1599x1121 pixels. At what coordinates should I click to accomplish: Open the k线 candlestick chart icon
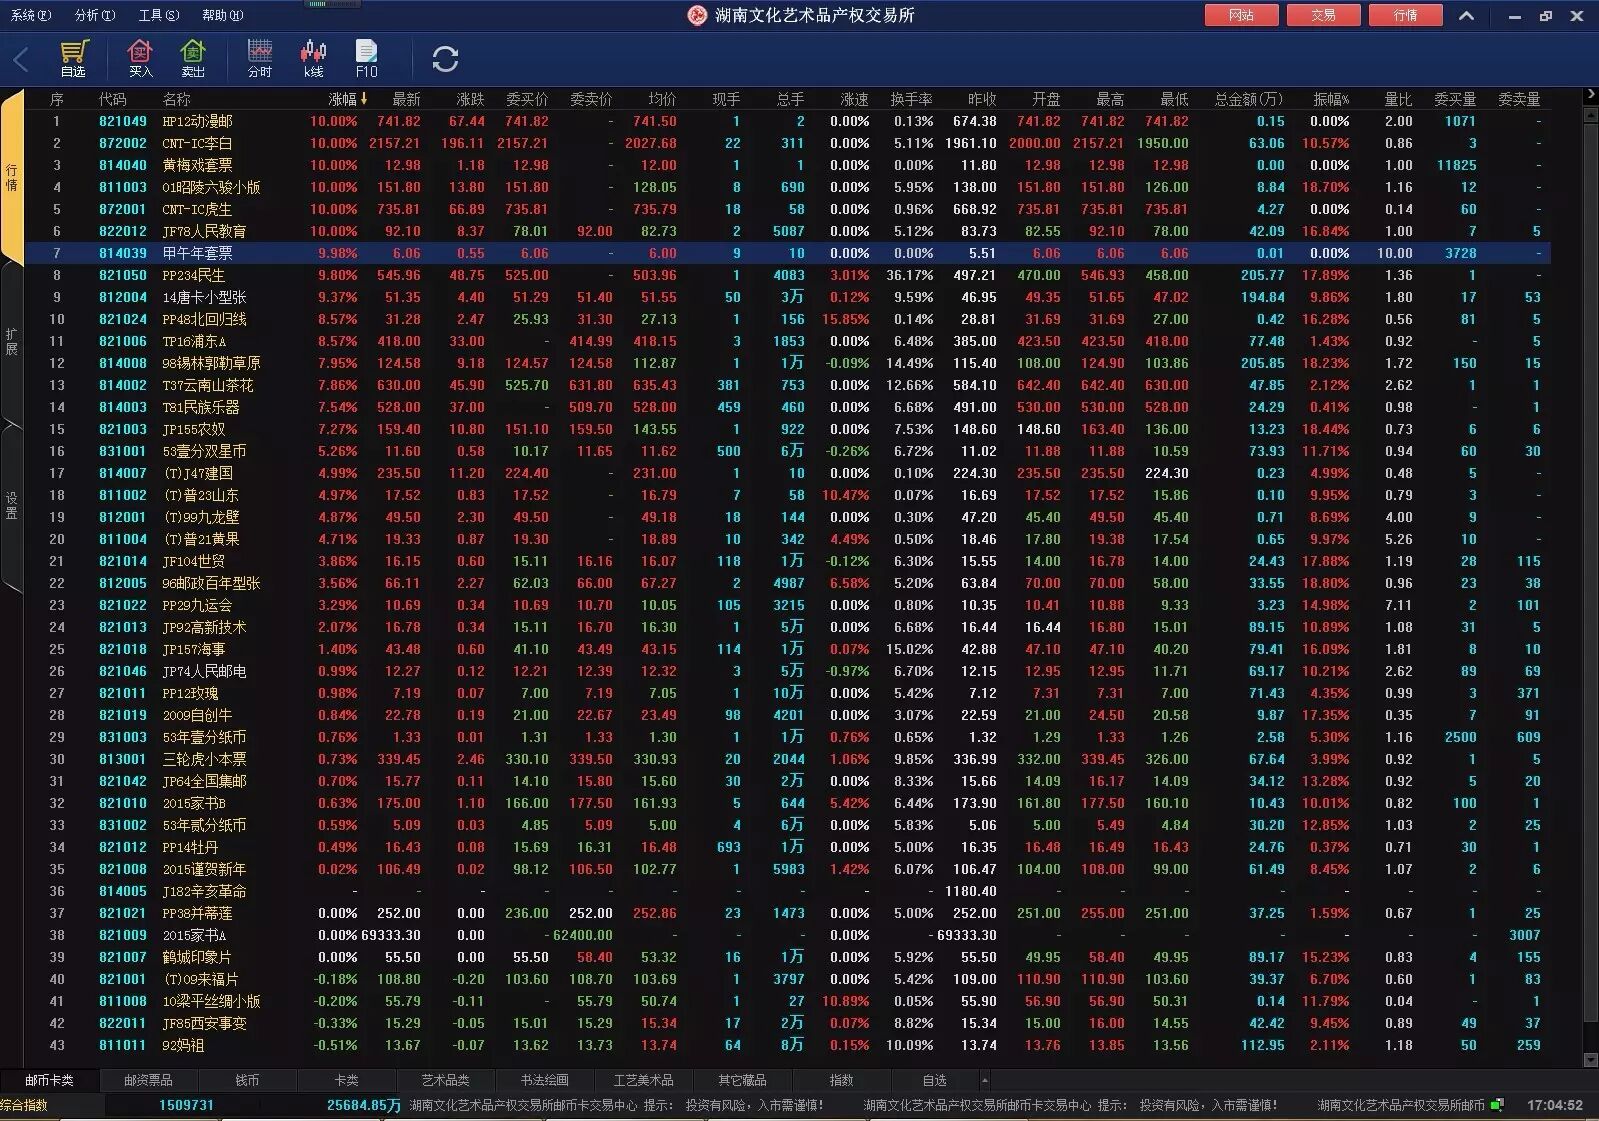pyautogui.click(x=313, y=58)
